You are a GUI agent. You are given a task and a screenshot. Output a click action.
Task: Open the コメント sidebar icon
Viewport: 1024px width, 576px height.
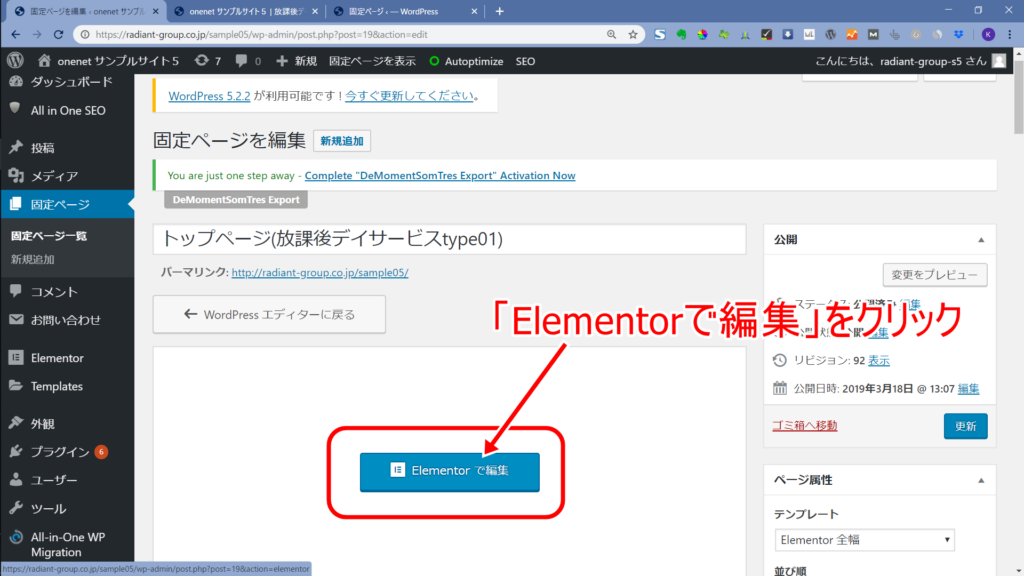[16, 292]
